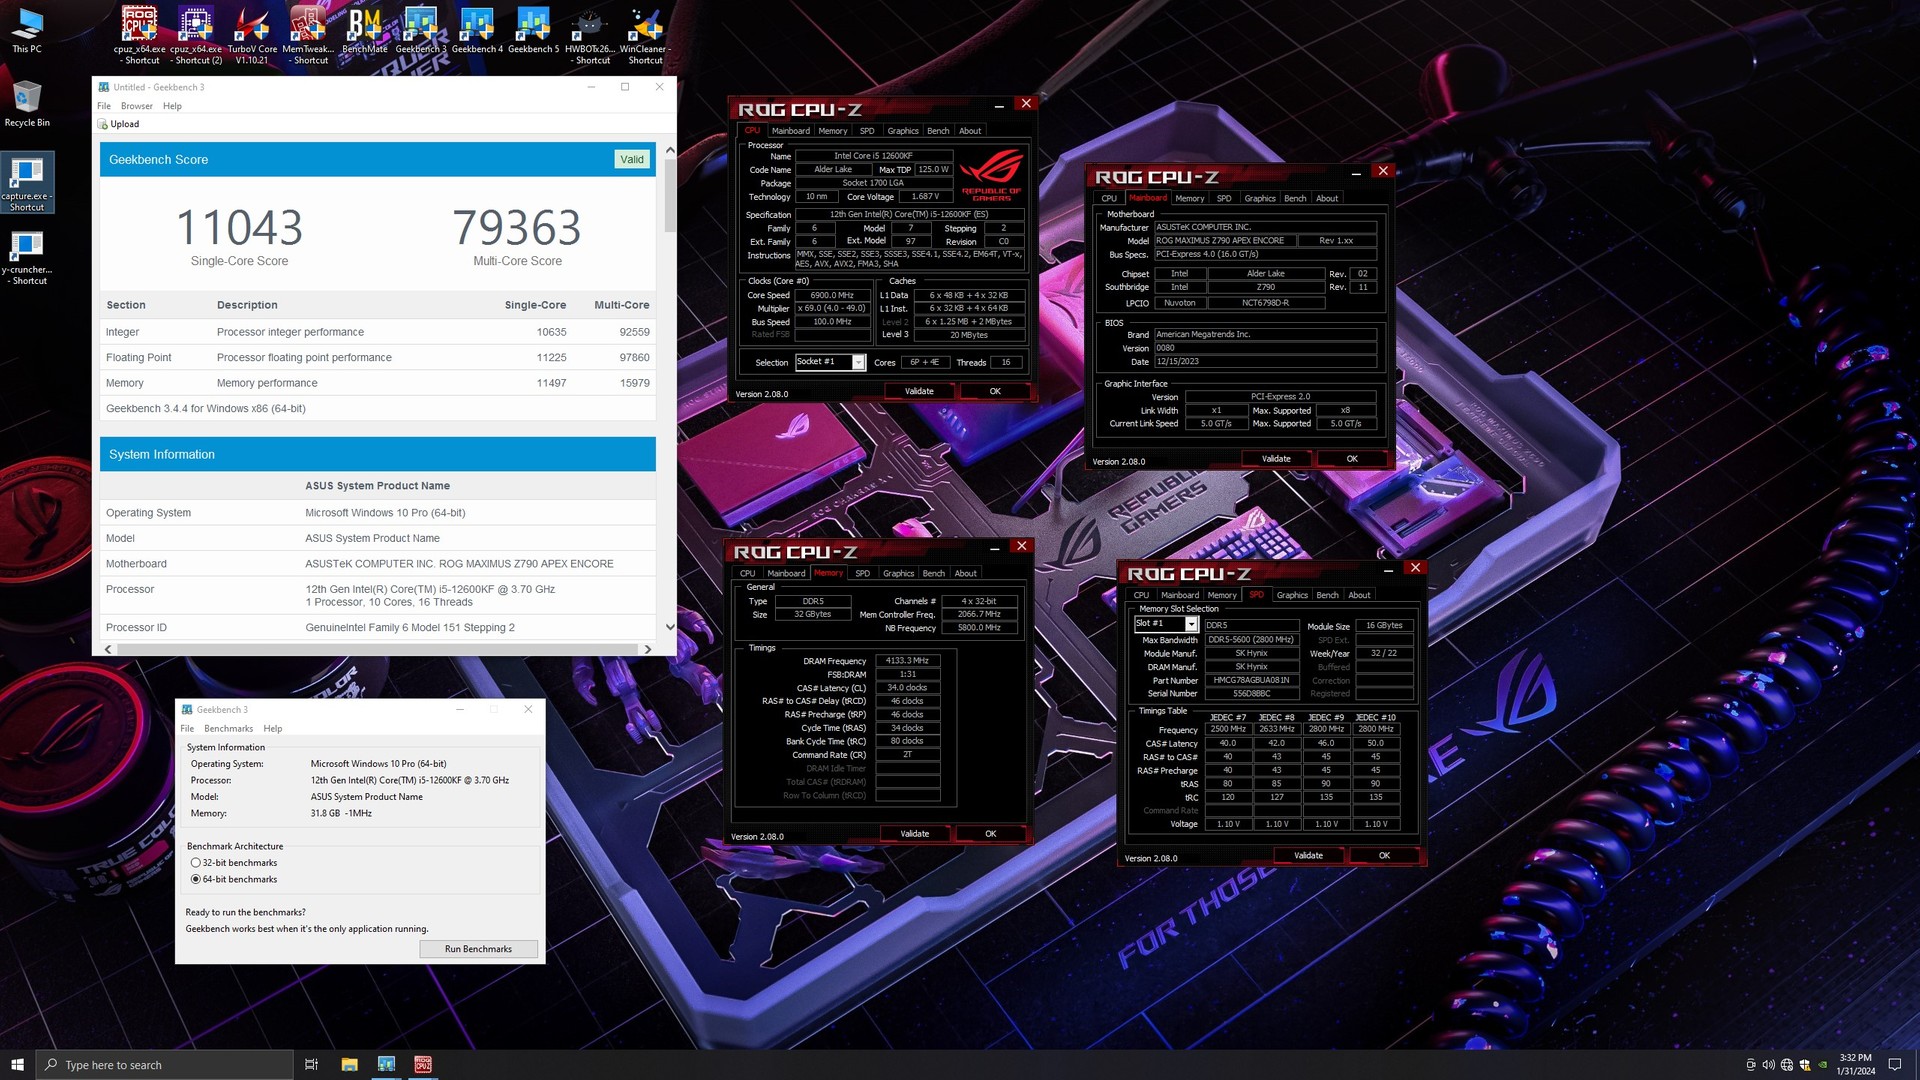Select HWBOTx265 Shortcut desktop icon

tap(590, 35)
